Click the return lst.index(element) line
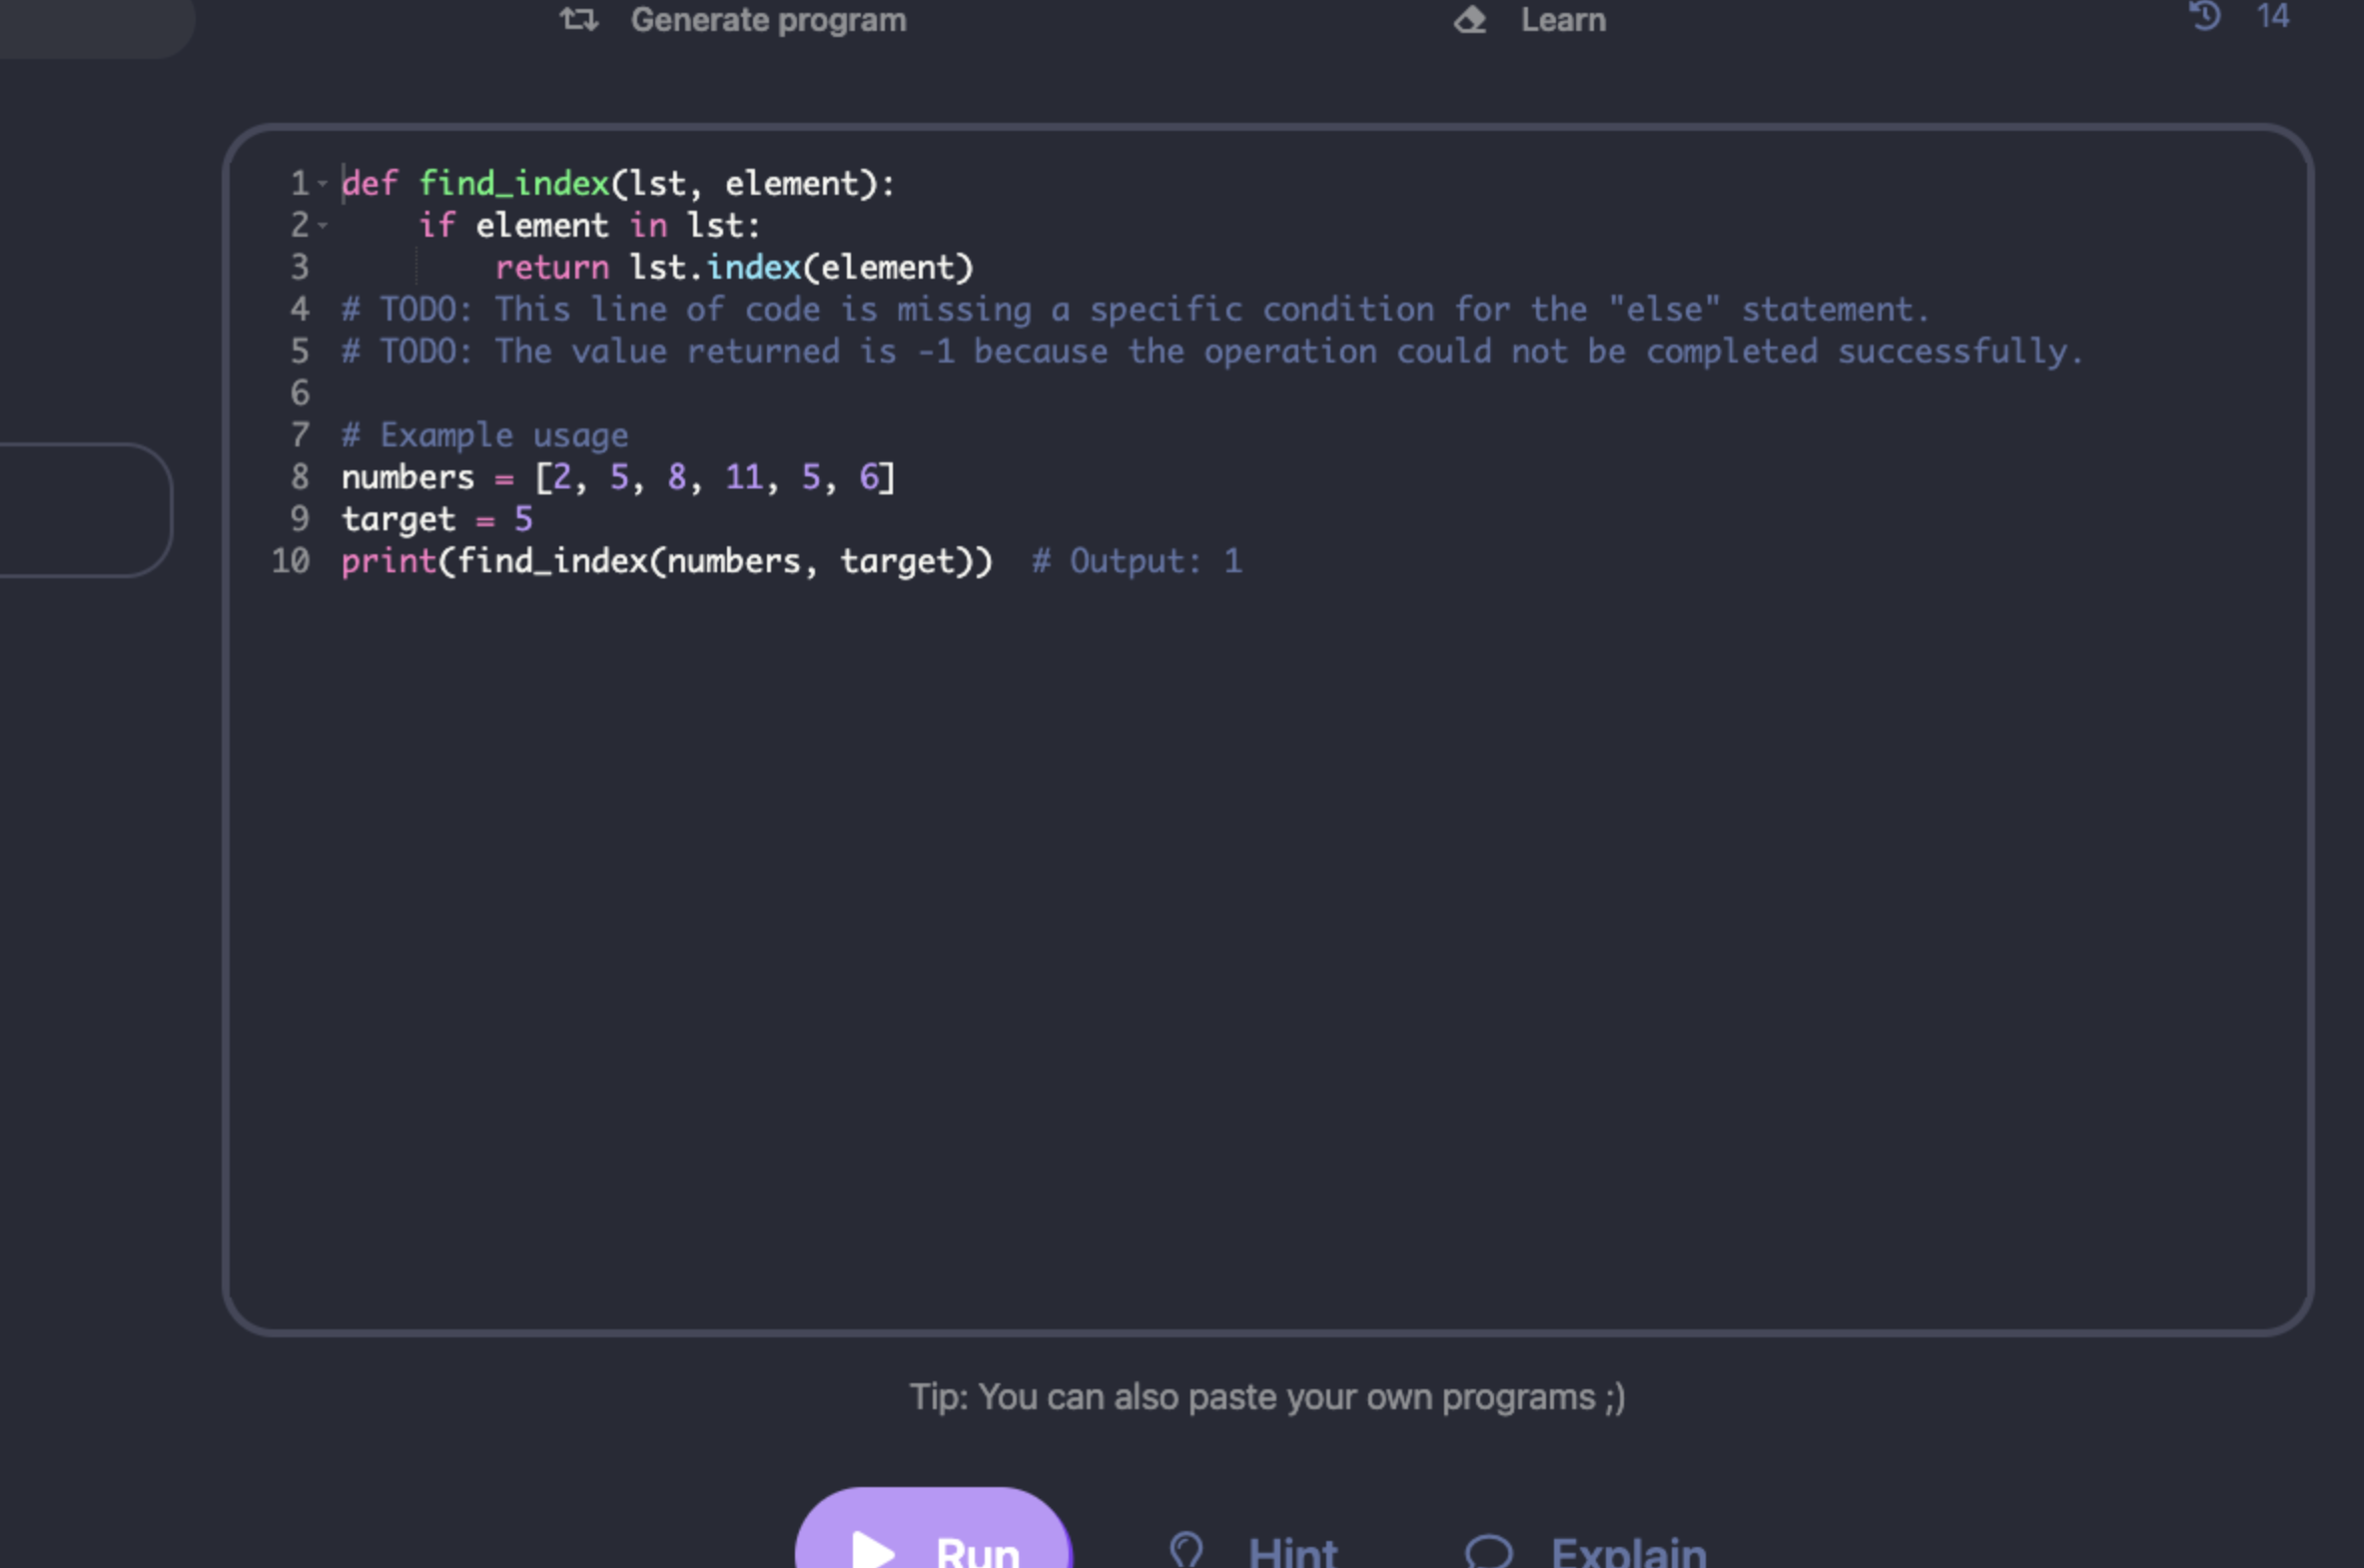The image size is (2364, 1568). pyautogui.click(x=733, y=268)
